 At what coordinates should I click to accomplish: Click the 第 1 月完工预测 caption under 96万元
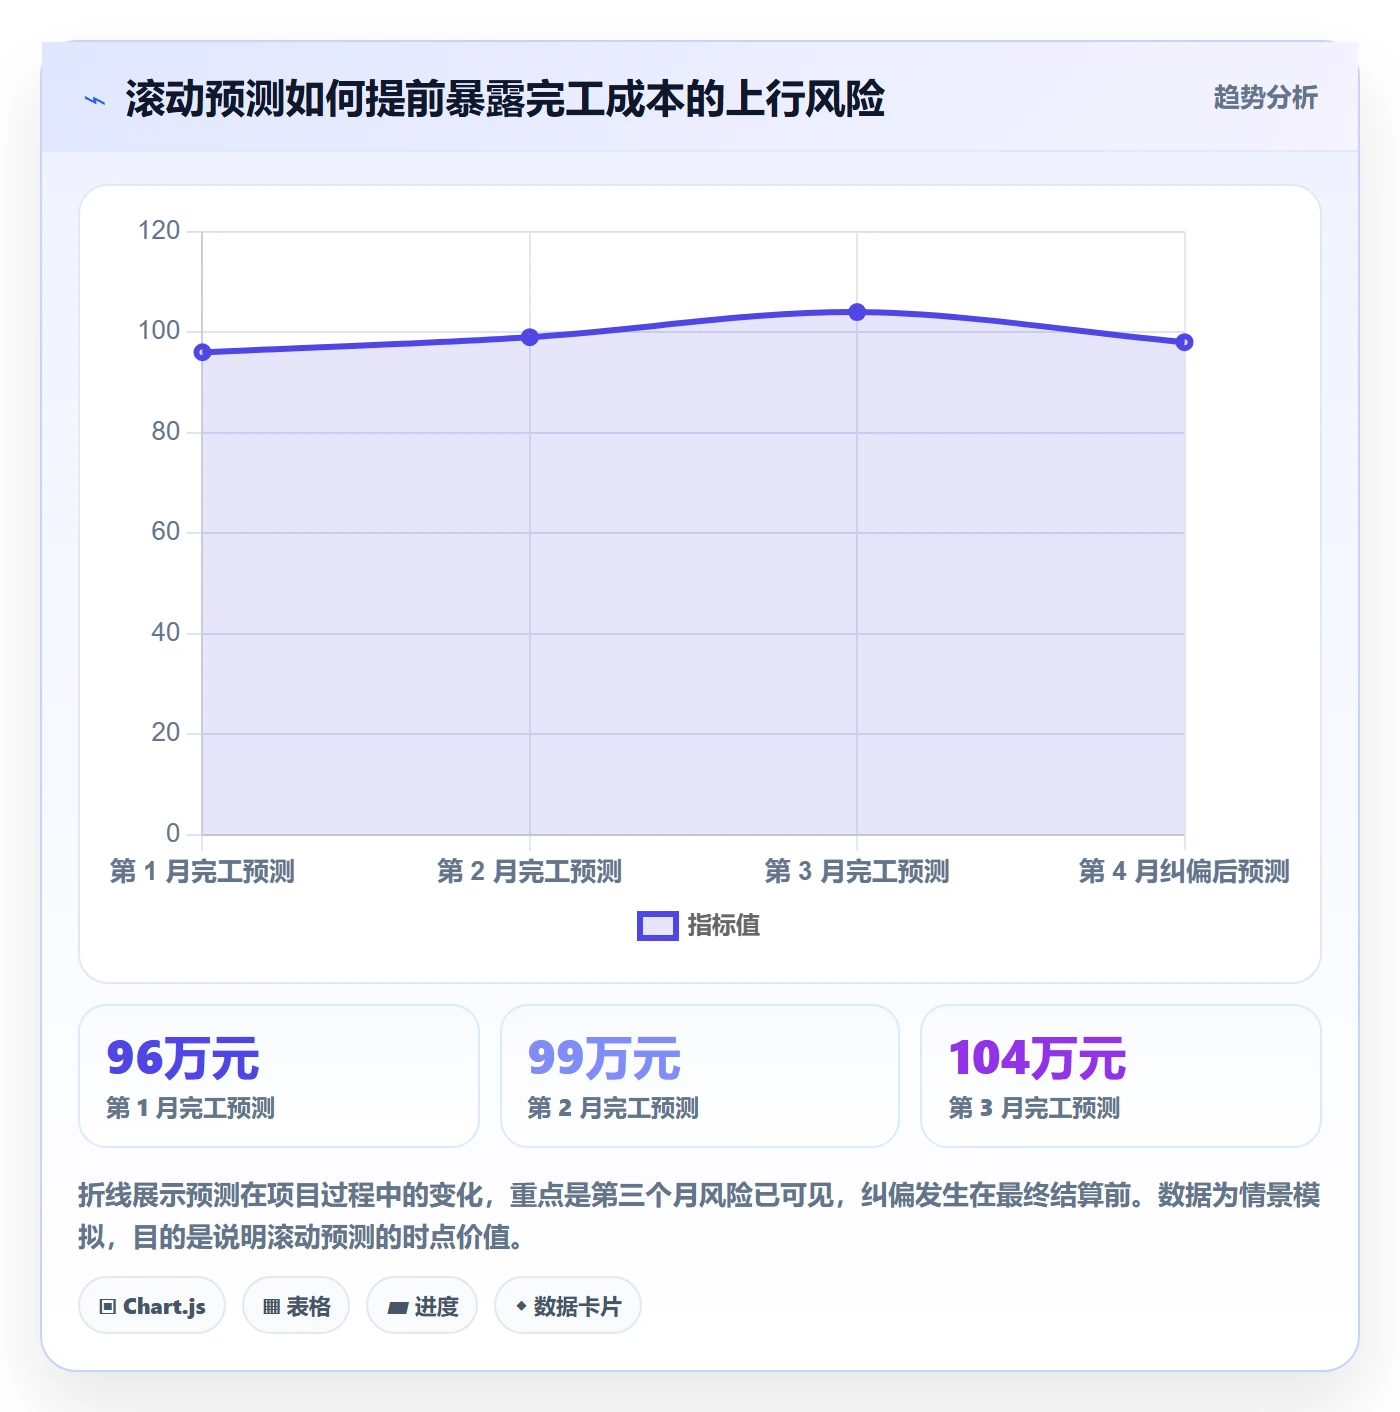191,1108
